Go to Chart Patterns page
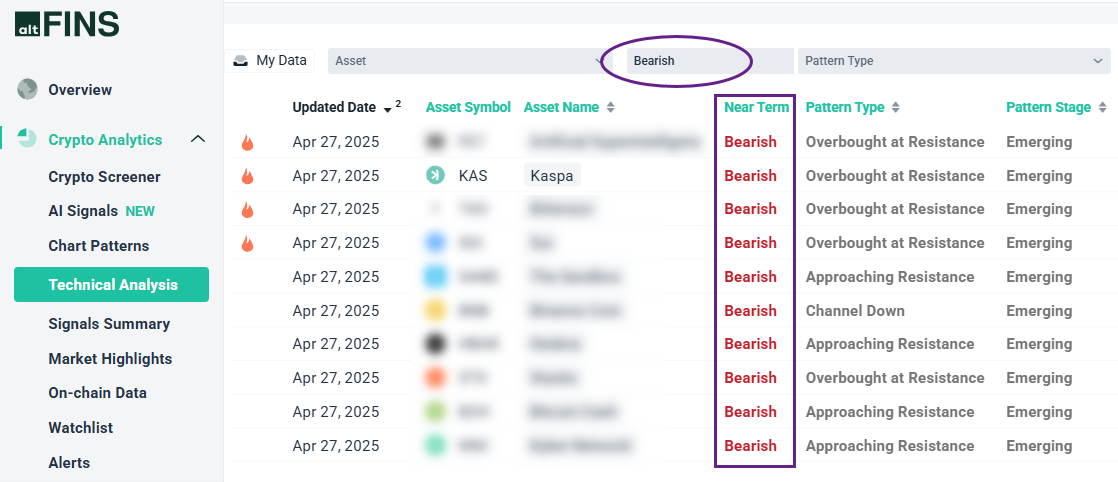The width and height of the screenshot is (1118, 482). click(98, 246)
